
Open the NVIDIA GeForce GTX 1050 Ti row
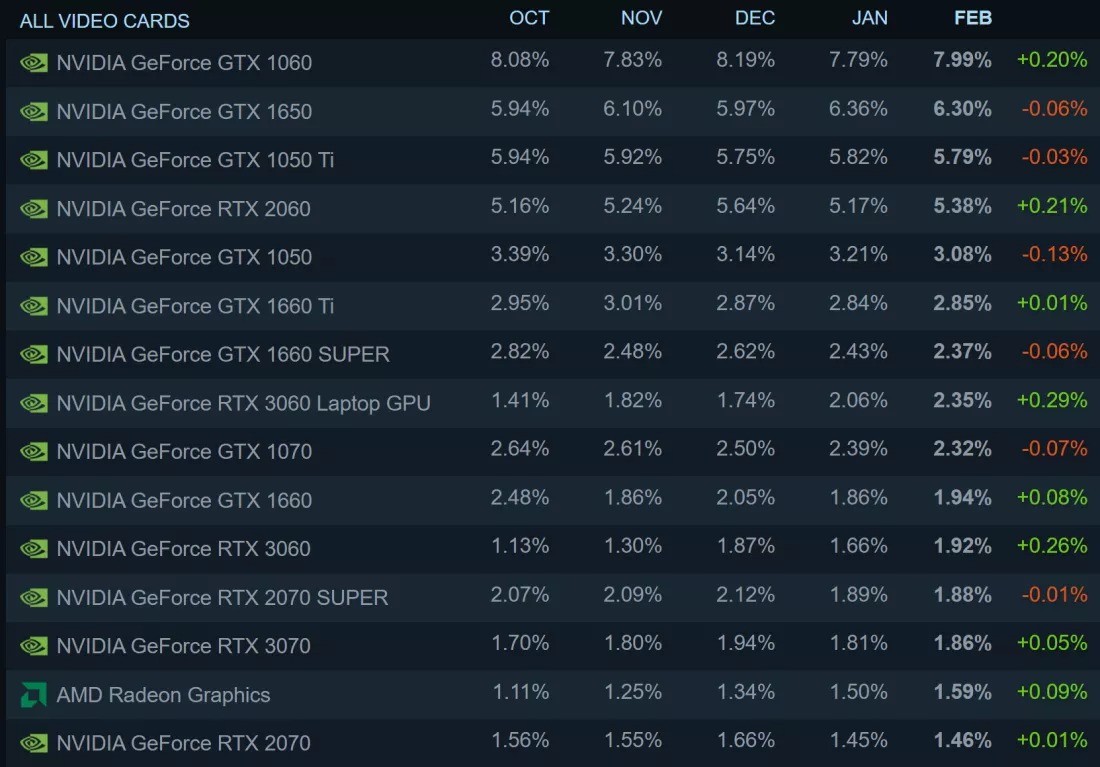[195, 160]
